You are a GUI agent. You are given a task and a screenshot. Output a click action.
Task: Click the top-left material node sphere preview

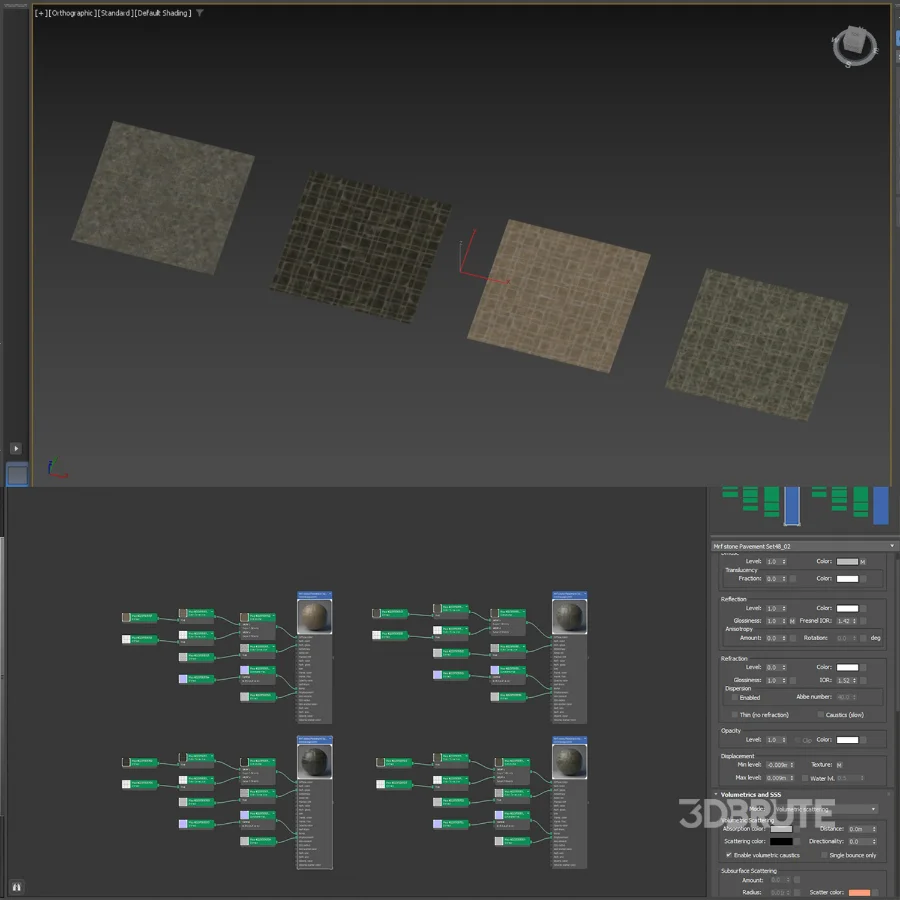[x=315, y=616]
